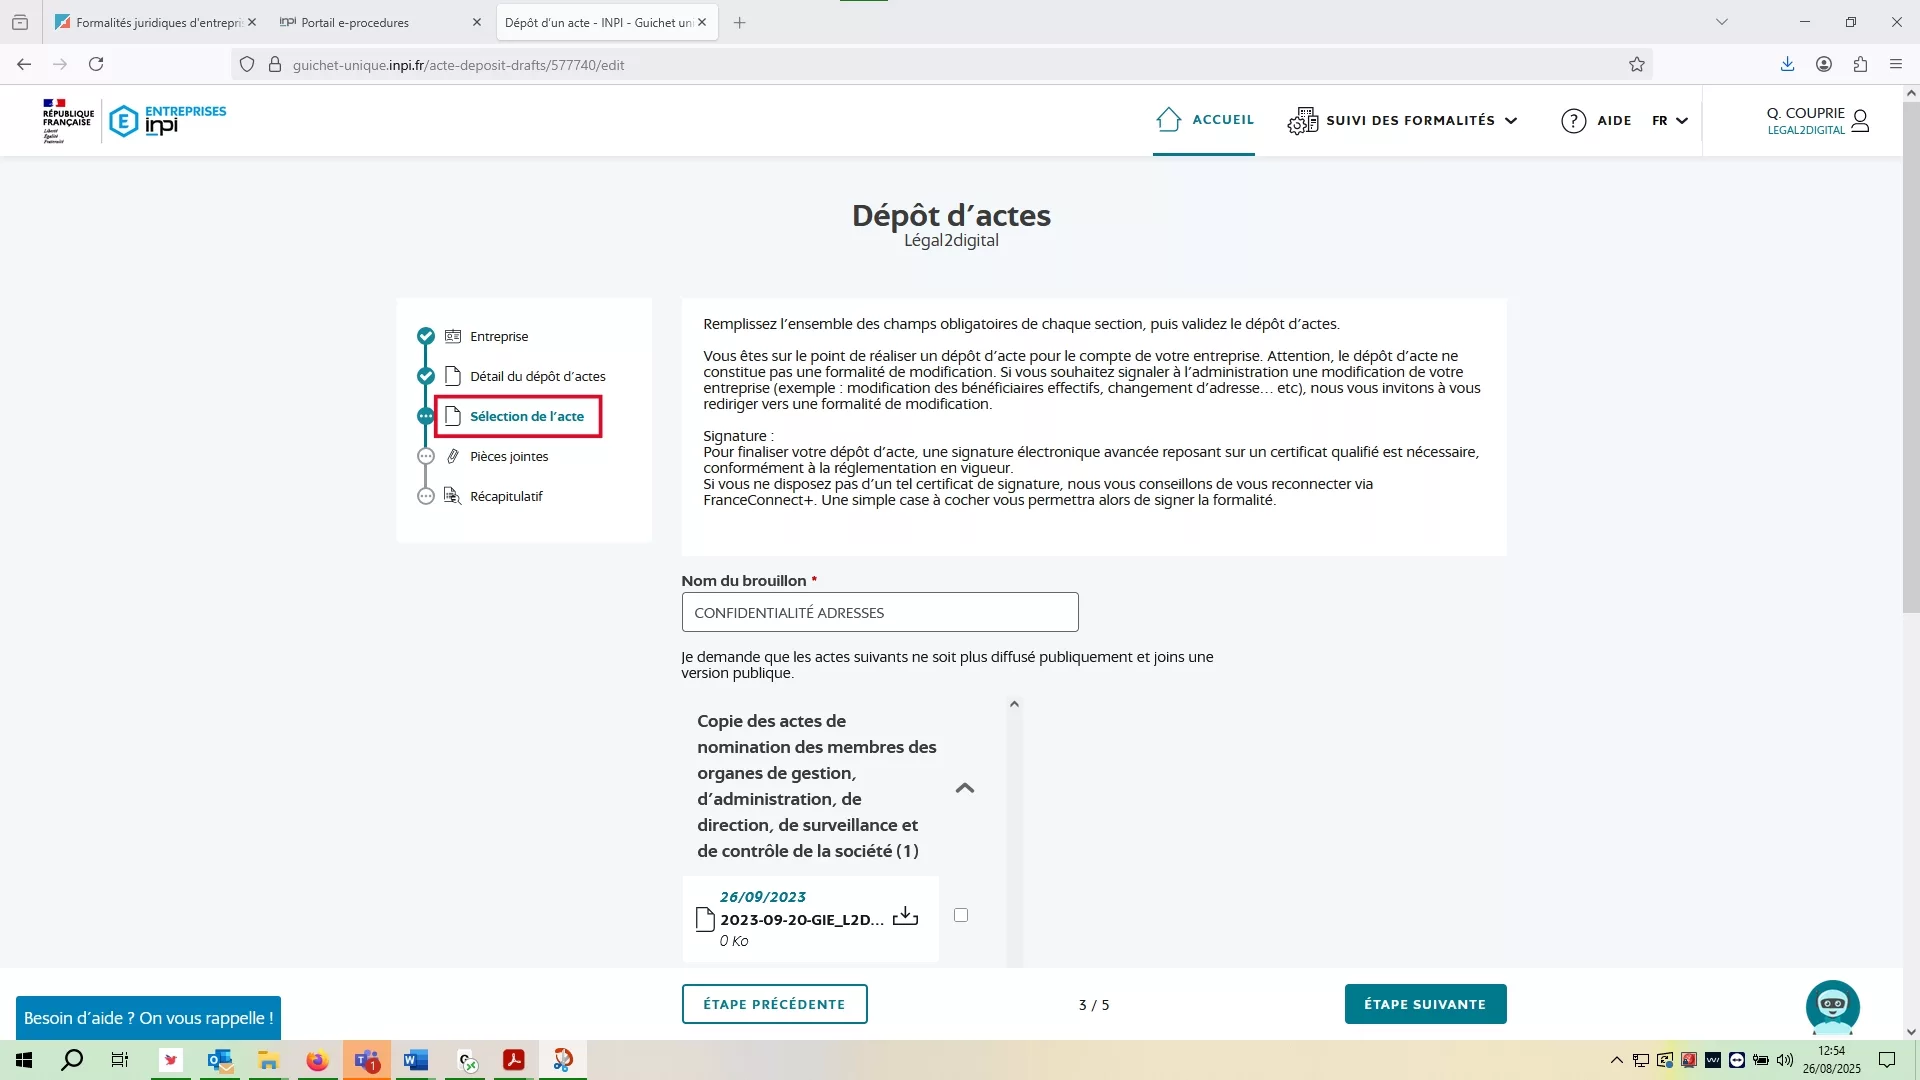Click Étape précédente button
1920x1080 pixels.
pyautogui.click(x=774, y=1004)
